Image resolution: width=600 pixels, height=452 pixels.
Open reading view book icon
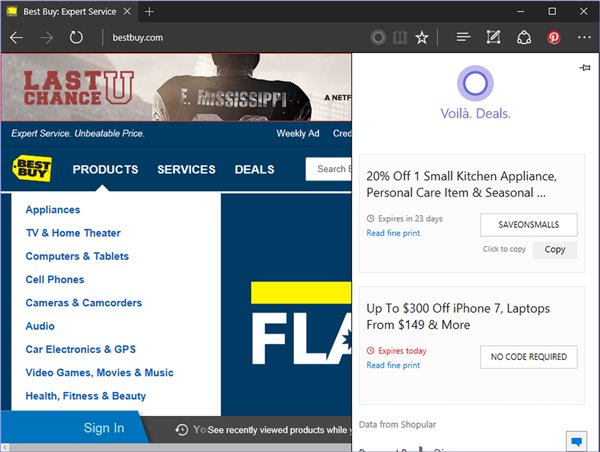pyautogui.click(x=399, y=38)
